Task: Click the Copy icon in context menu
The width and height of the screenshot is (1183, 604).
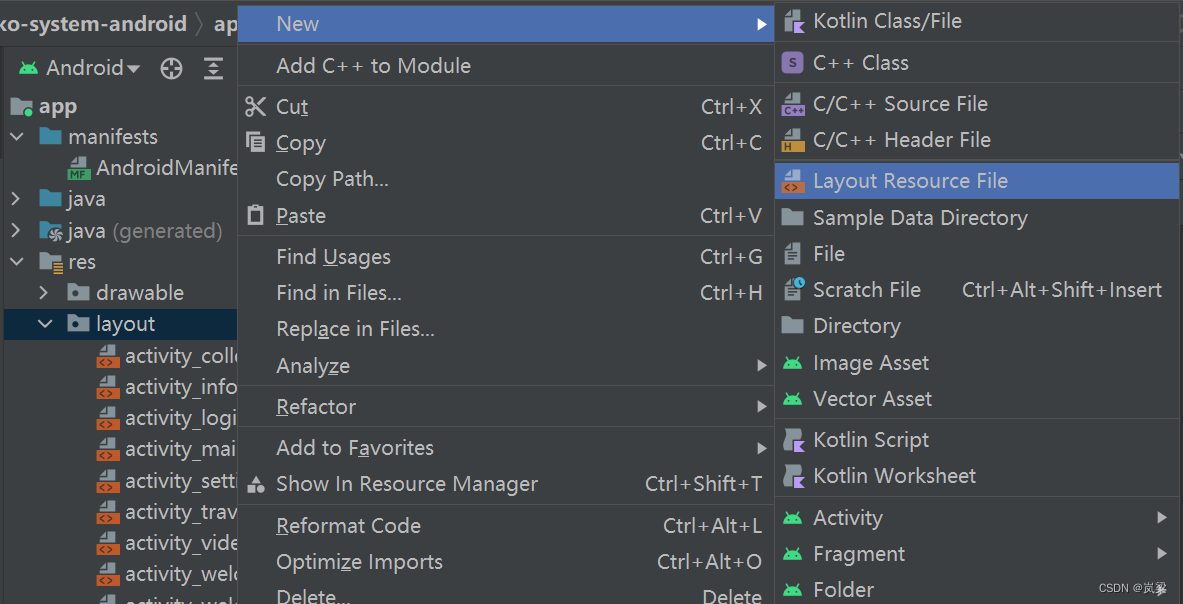Action: (x=256, y=142)
